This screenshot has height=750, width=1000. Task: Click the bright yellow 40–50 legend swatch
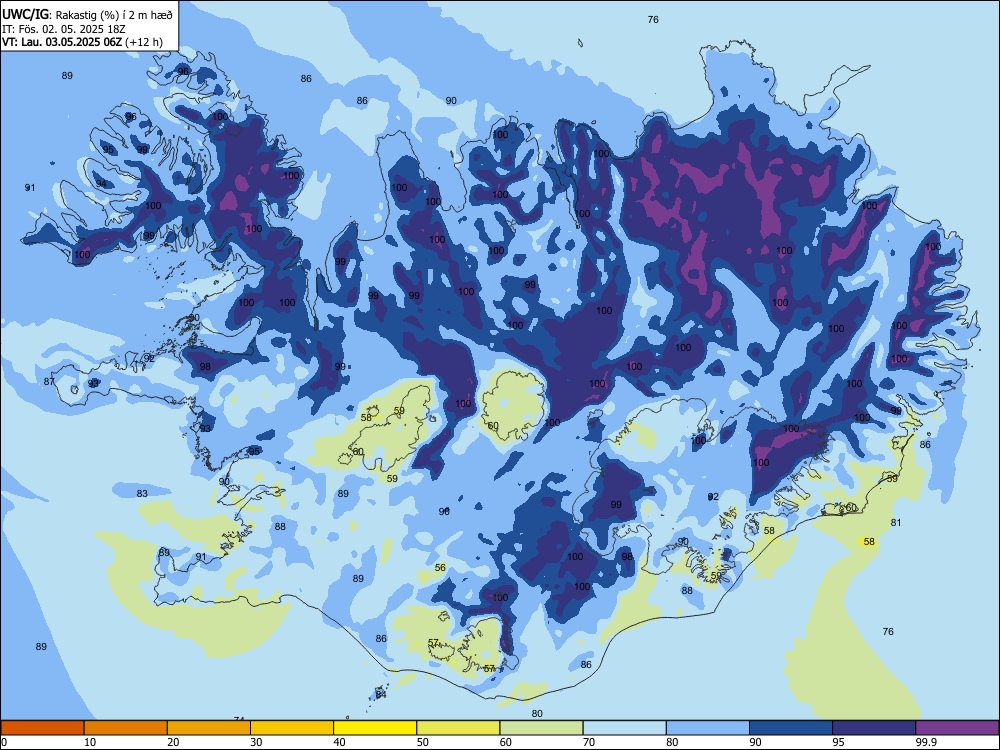click(375, 728)
